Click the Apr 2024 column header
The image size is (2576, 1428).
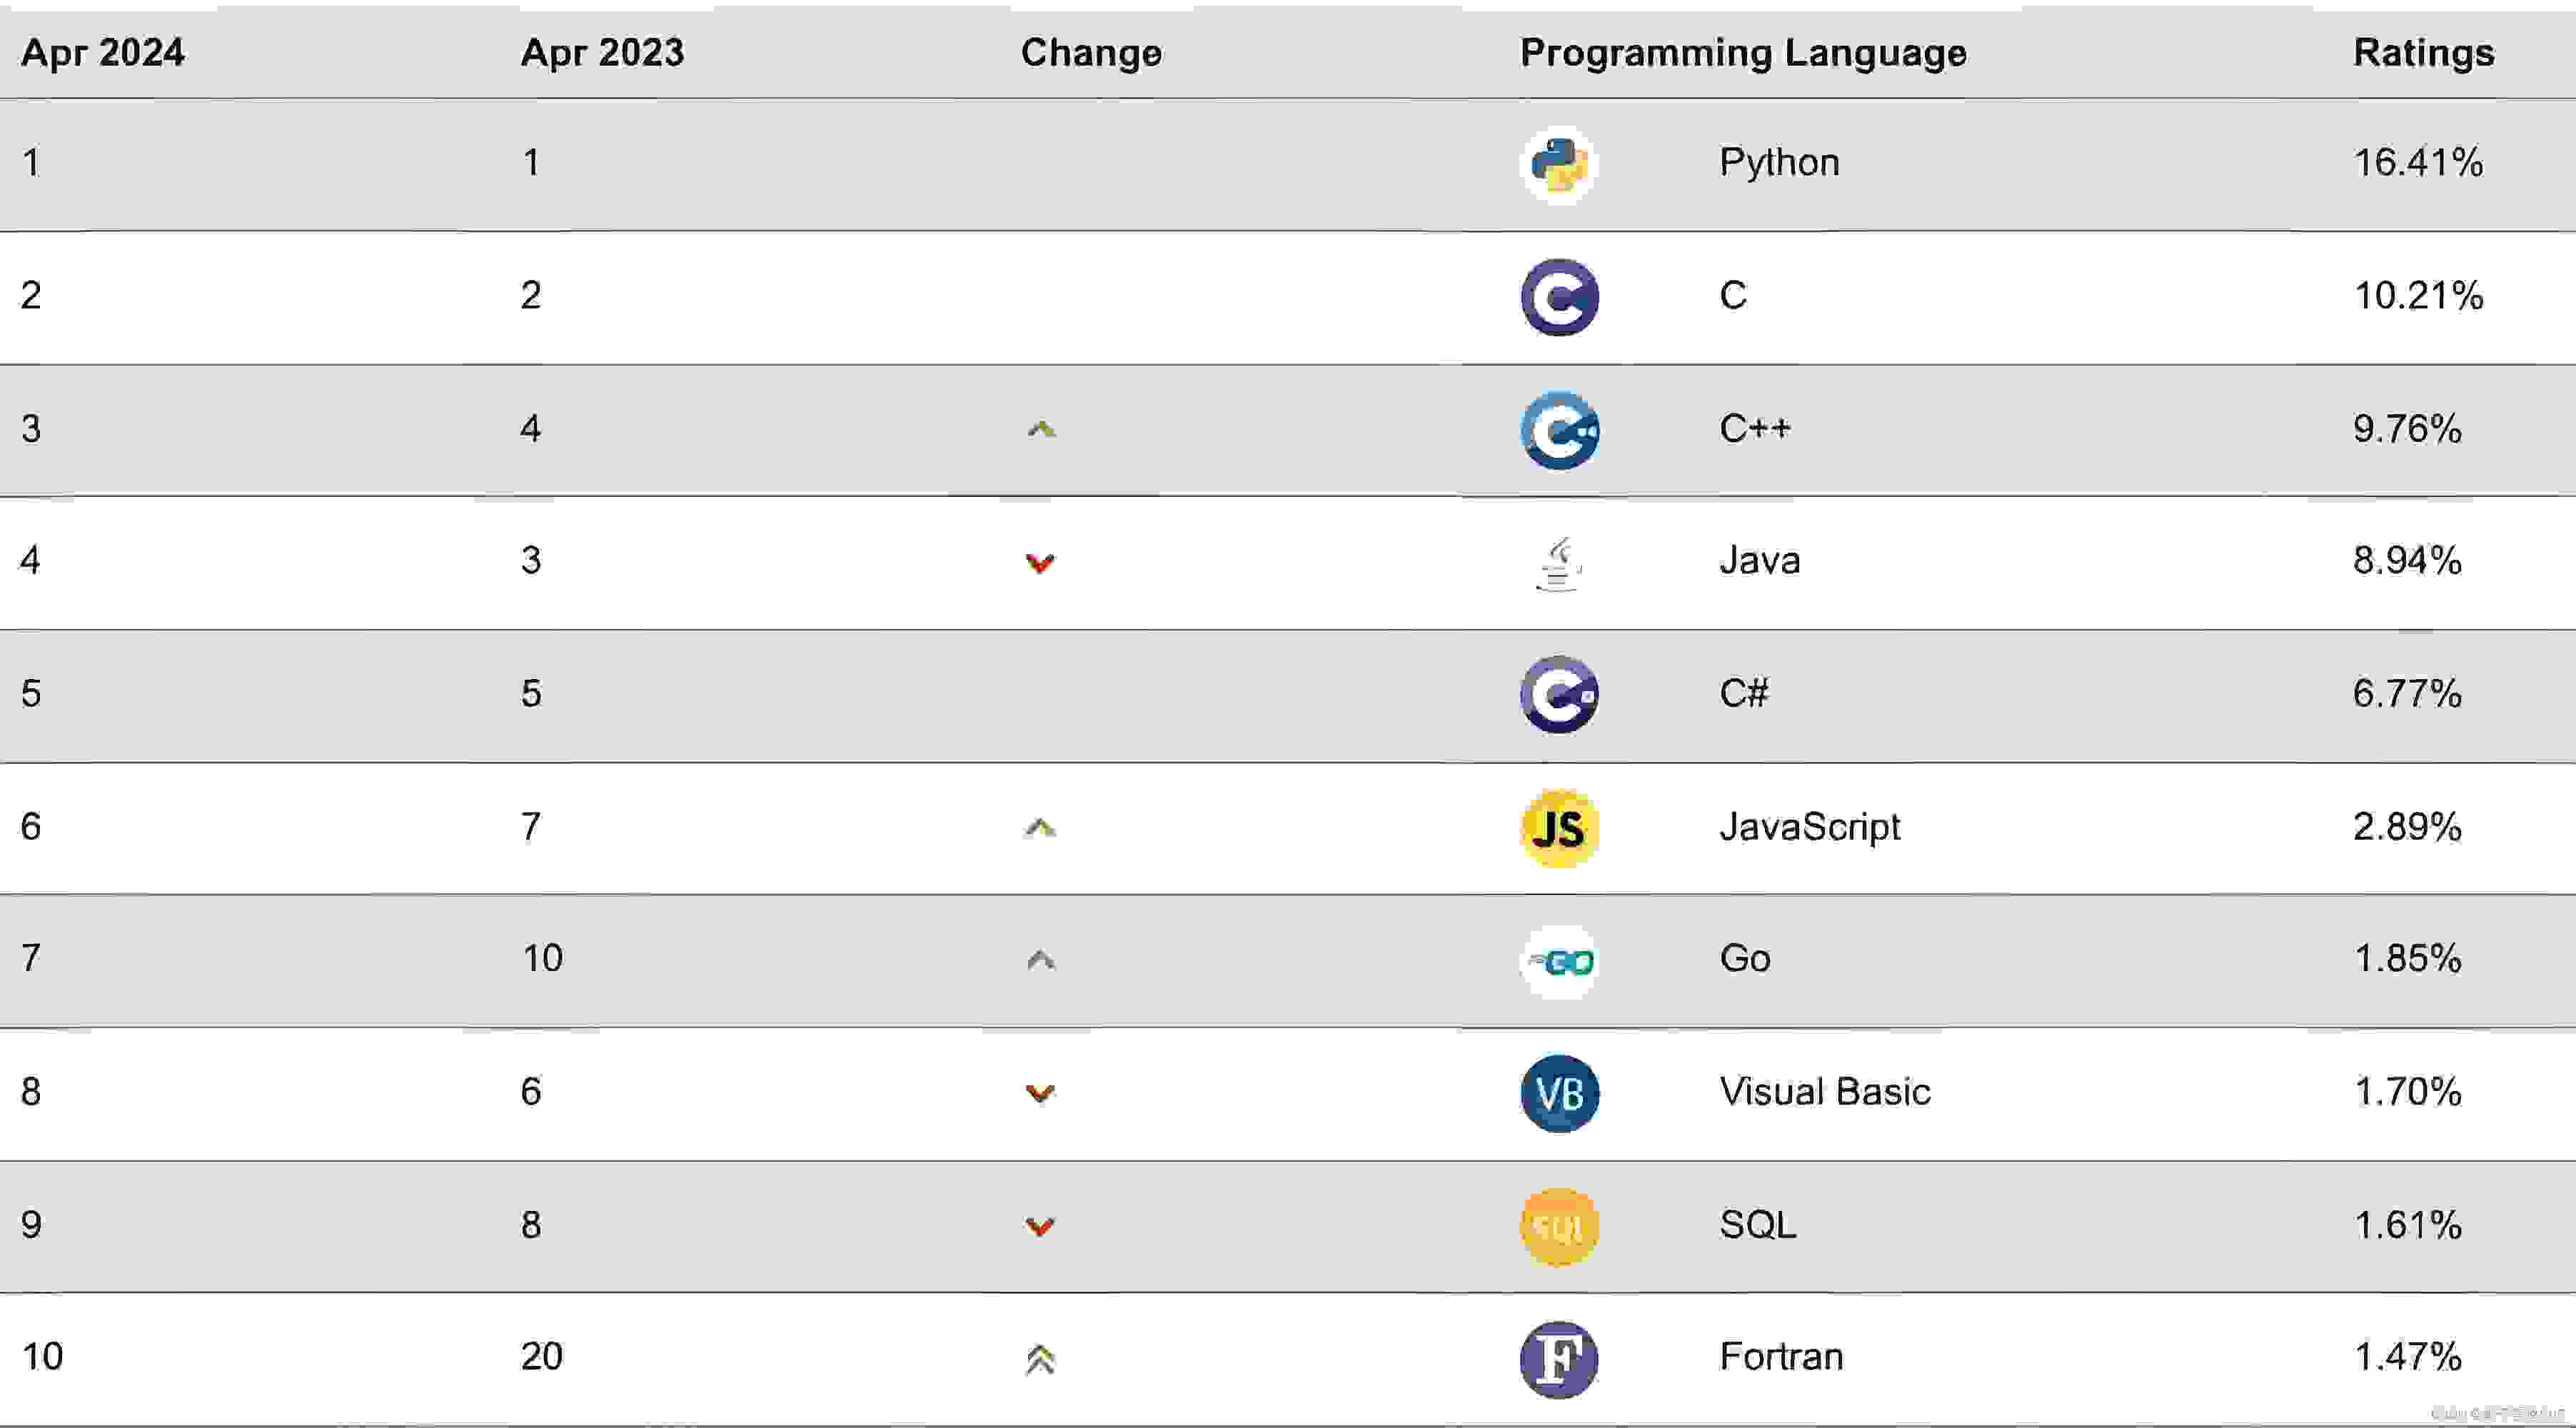tap(102, 52)
